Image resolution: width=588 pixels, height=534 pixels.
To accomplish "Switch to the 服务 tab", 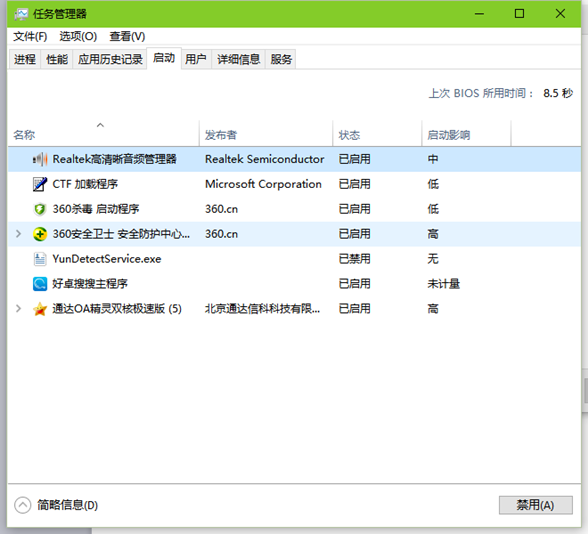I will click(281, 59).
